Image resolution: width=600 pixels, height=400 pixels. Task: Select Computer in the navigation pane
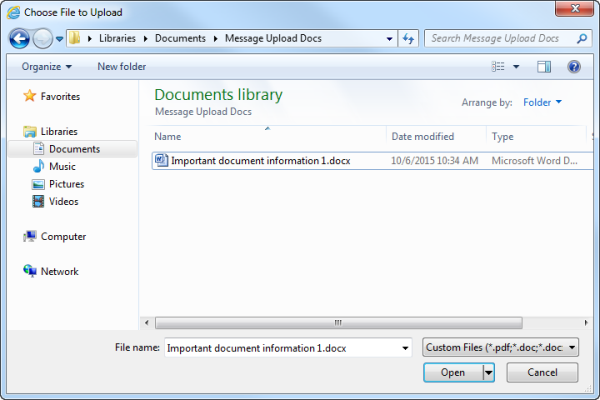click(x=63, y=237)
